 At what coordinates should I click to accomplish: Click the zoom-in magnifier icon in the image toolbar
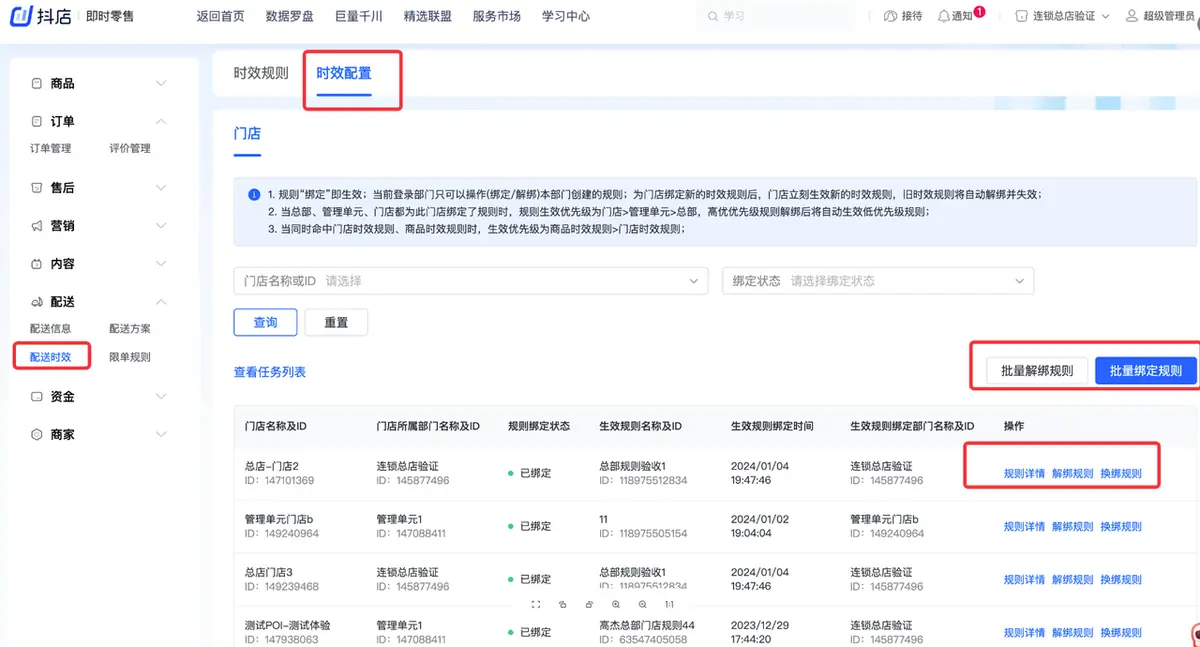click(x=616, y=604)
